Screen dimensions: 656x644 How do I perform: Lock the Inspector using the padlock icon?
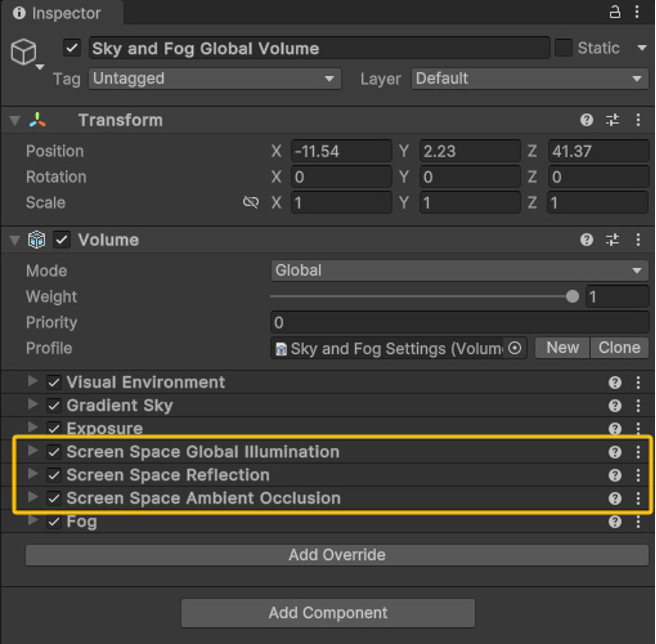point(614,13)
